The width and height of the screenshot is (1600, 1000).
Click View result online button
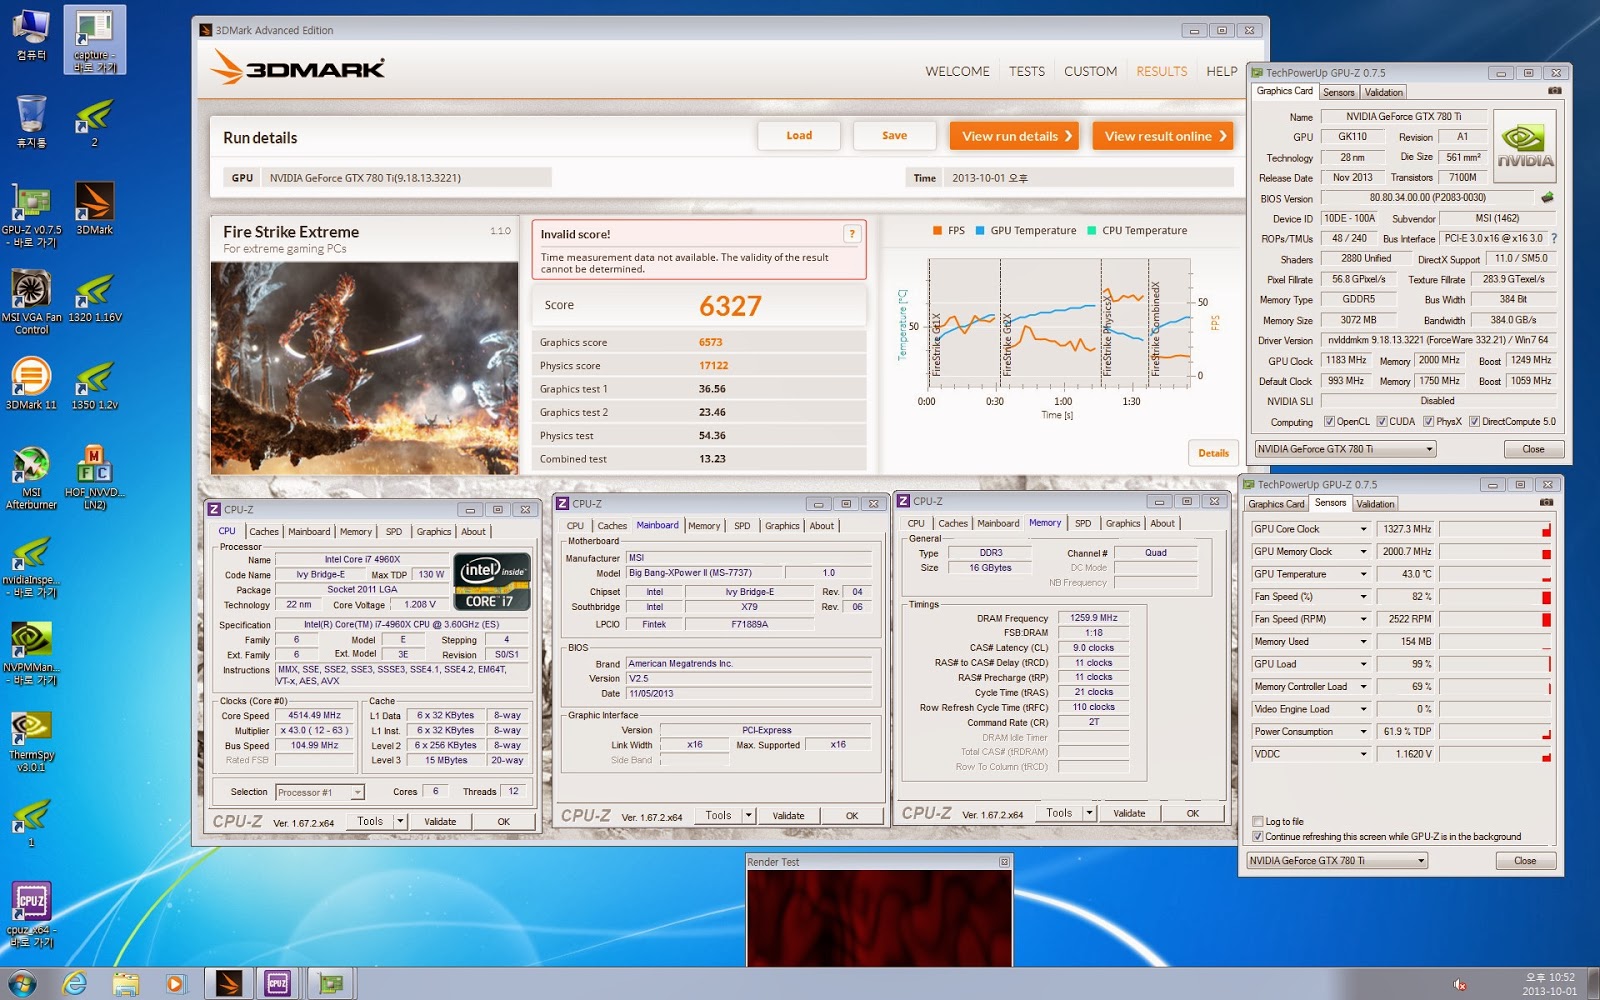coord(1162,136)
